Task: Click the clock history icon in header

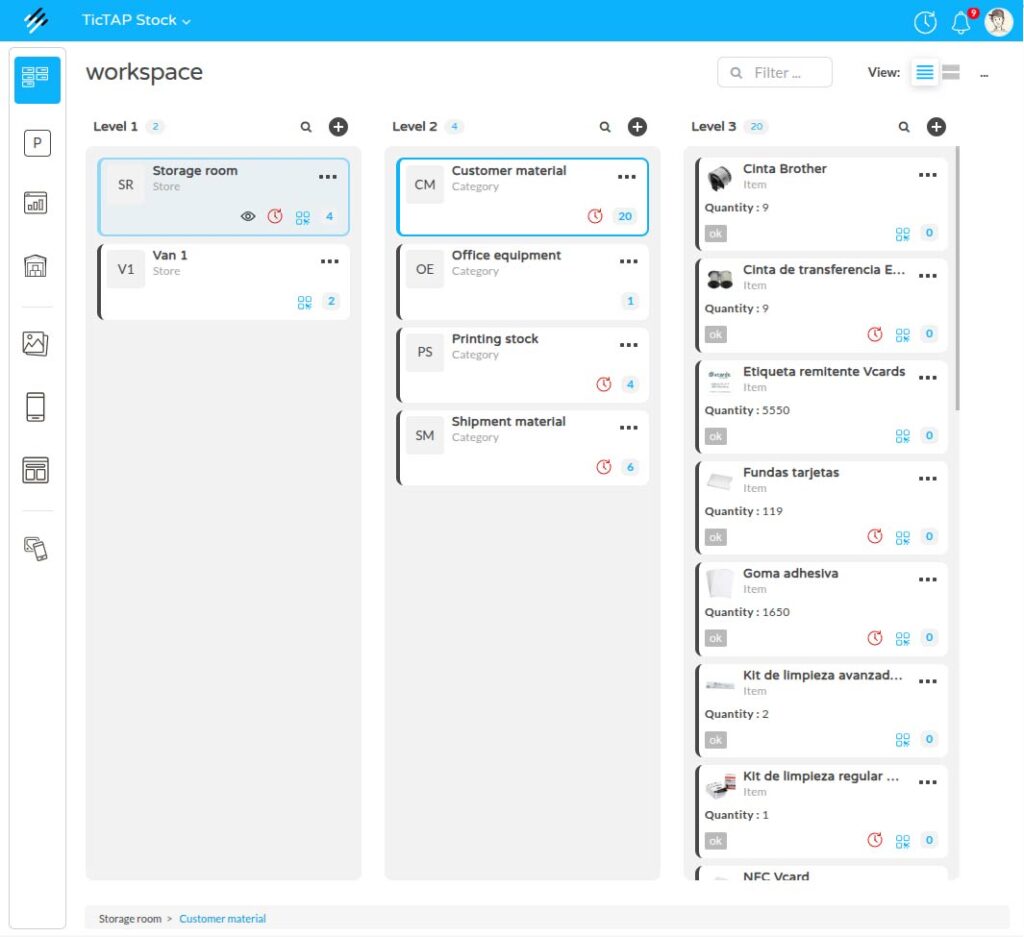Action: point(925,22)
